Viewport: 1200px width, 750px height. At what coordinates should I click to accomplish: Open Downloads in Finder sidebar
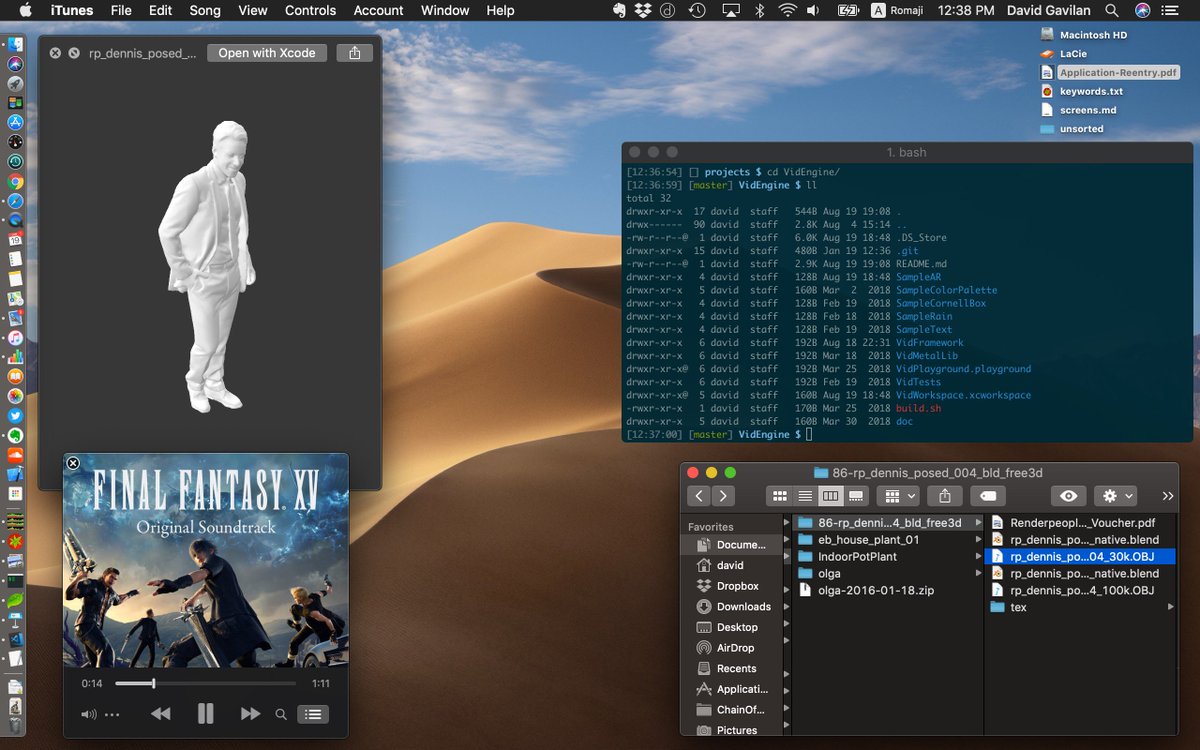tap(743, 607)
